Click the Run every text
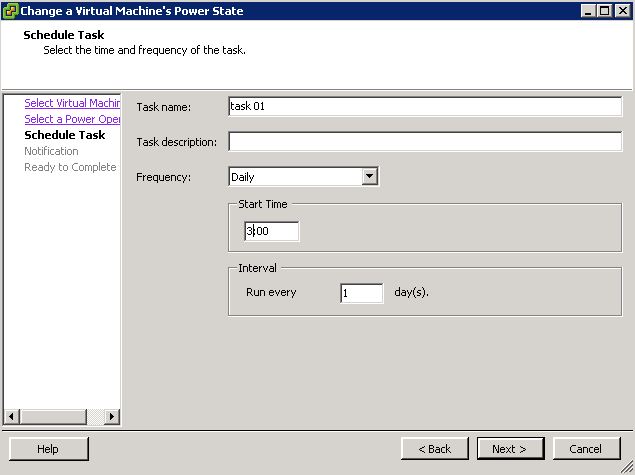Viewport: 635px width, 475px height. tap(271, 292)
